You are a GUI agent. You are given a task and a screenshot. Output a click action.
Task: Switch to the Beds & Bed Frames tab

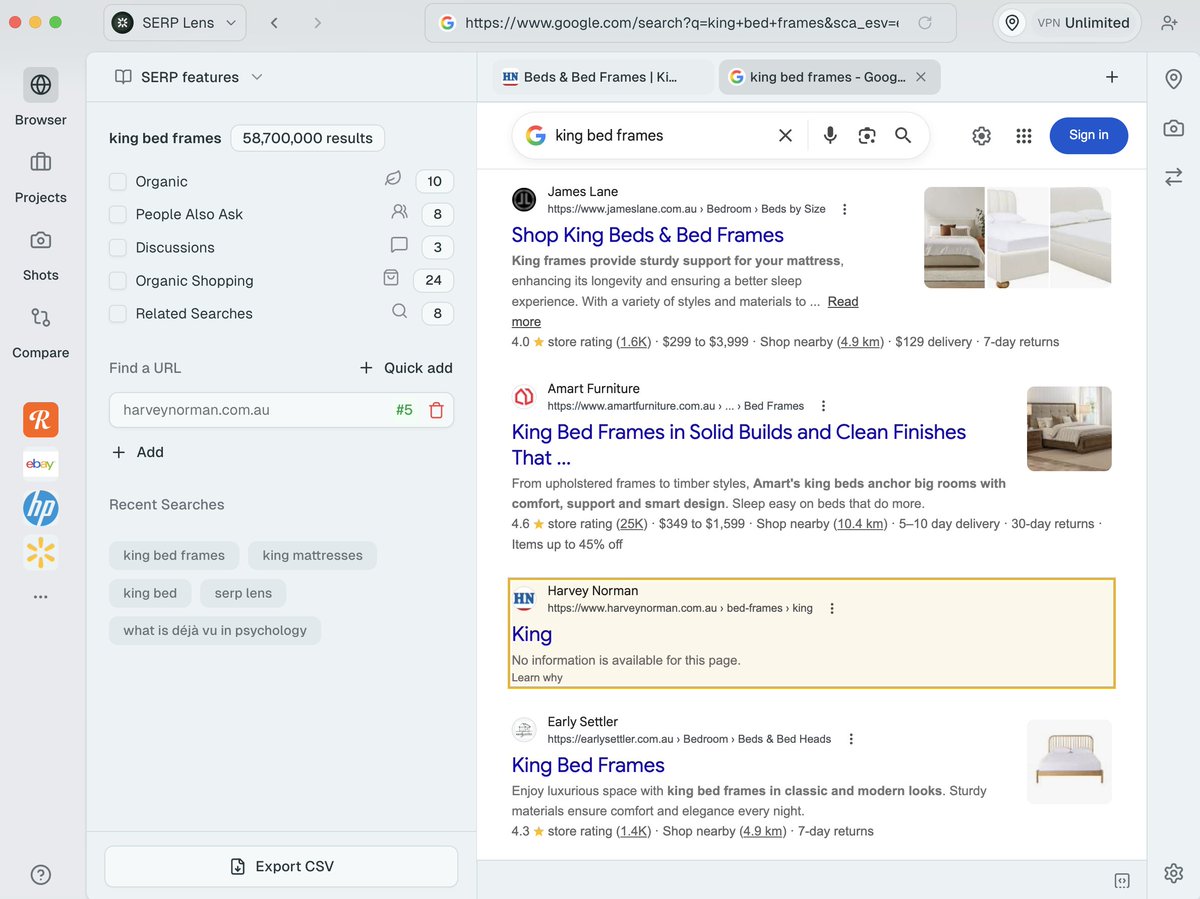pos(603,77)
